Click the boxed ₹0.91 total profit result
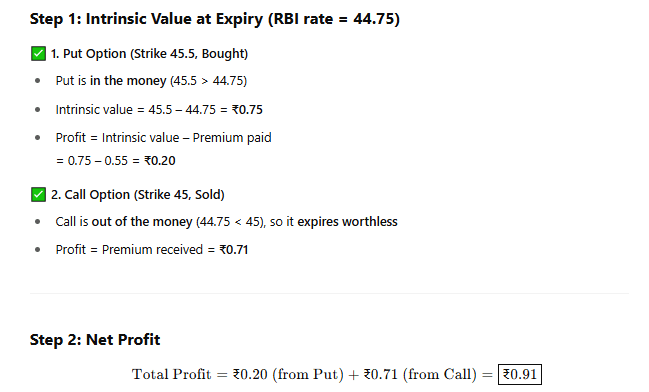The width and height of the screenshot is (649, 392). tap(520, 375)
